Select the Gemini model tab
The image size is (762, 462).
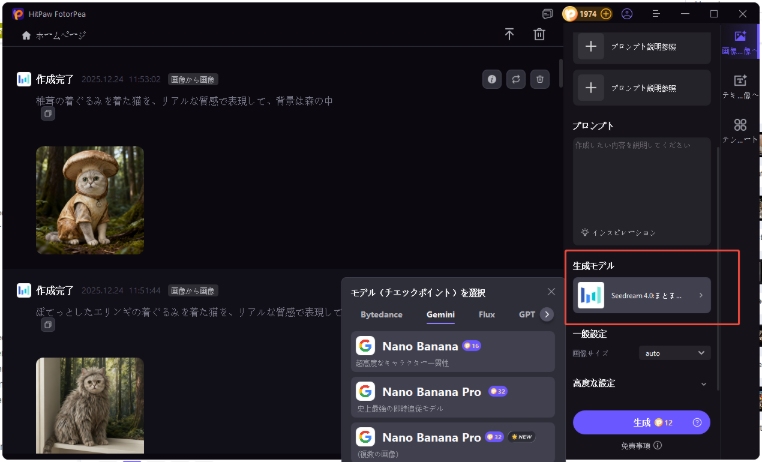coord(441,314)
